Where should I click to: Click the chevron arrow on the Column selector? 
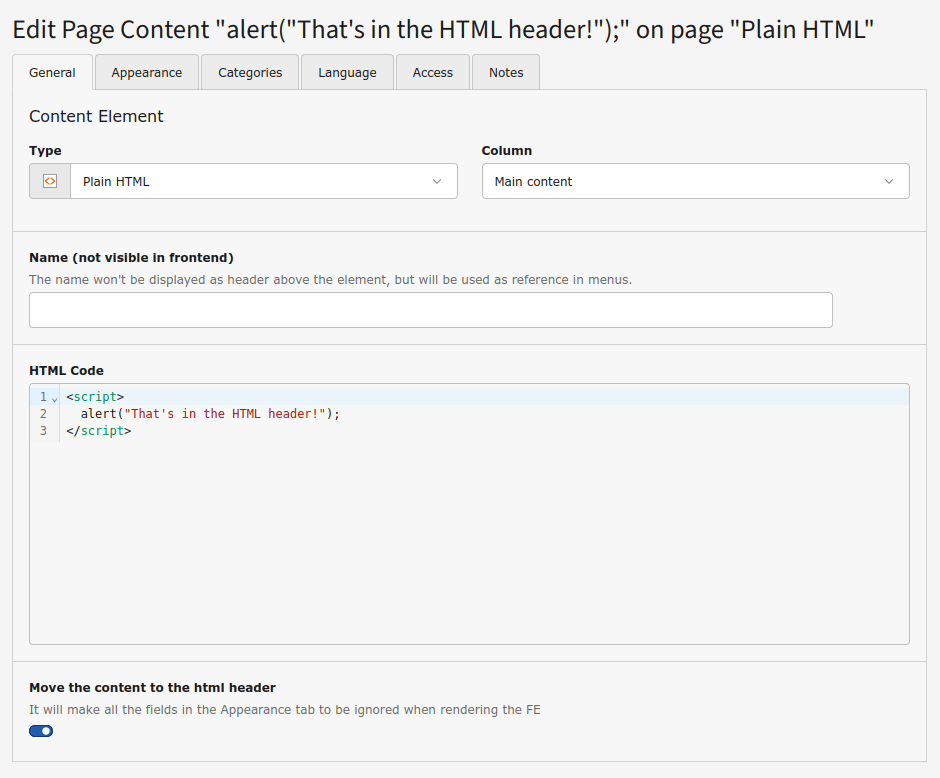coord(888,181)
